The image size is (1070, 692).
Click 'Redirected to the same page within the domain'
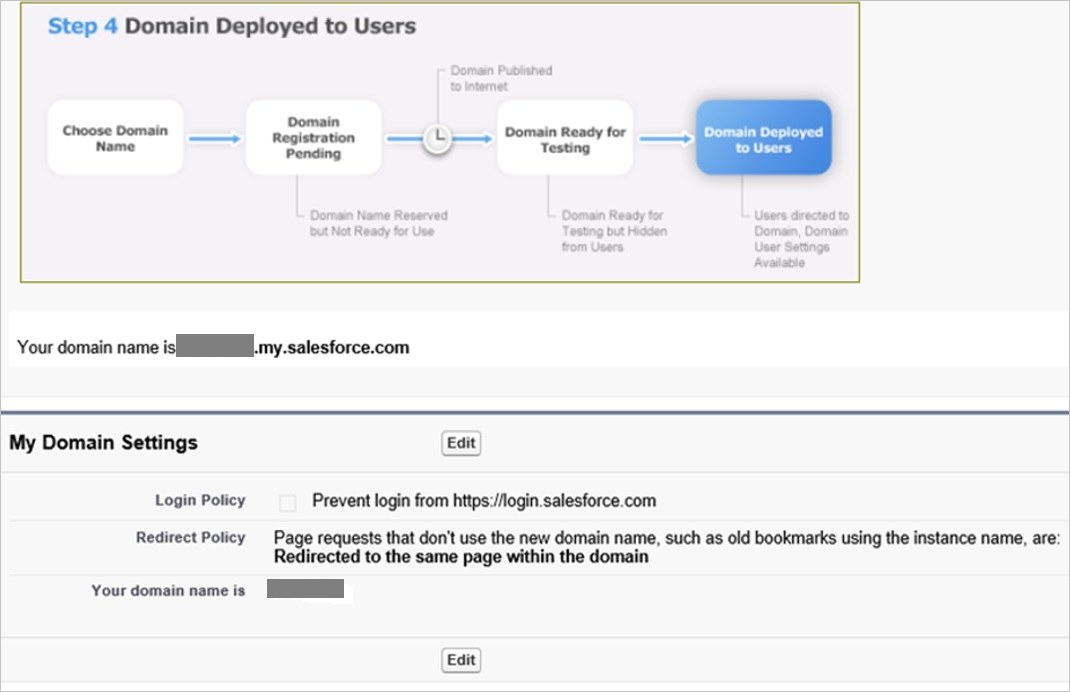point(461,557)
